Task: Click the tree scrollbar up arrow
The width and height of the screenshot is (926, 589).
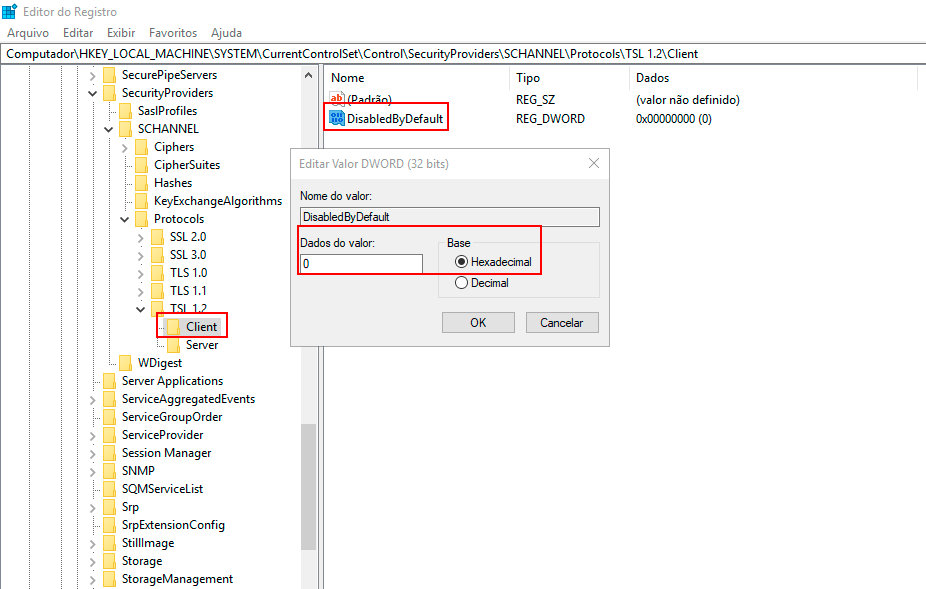Action: 308,75
